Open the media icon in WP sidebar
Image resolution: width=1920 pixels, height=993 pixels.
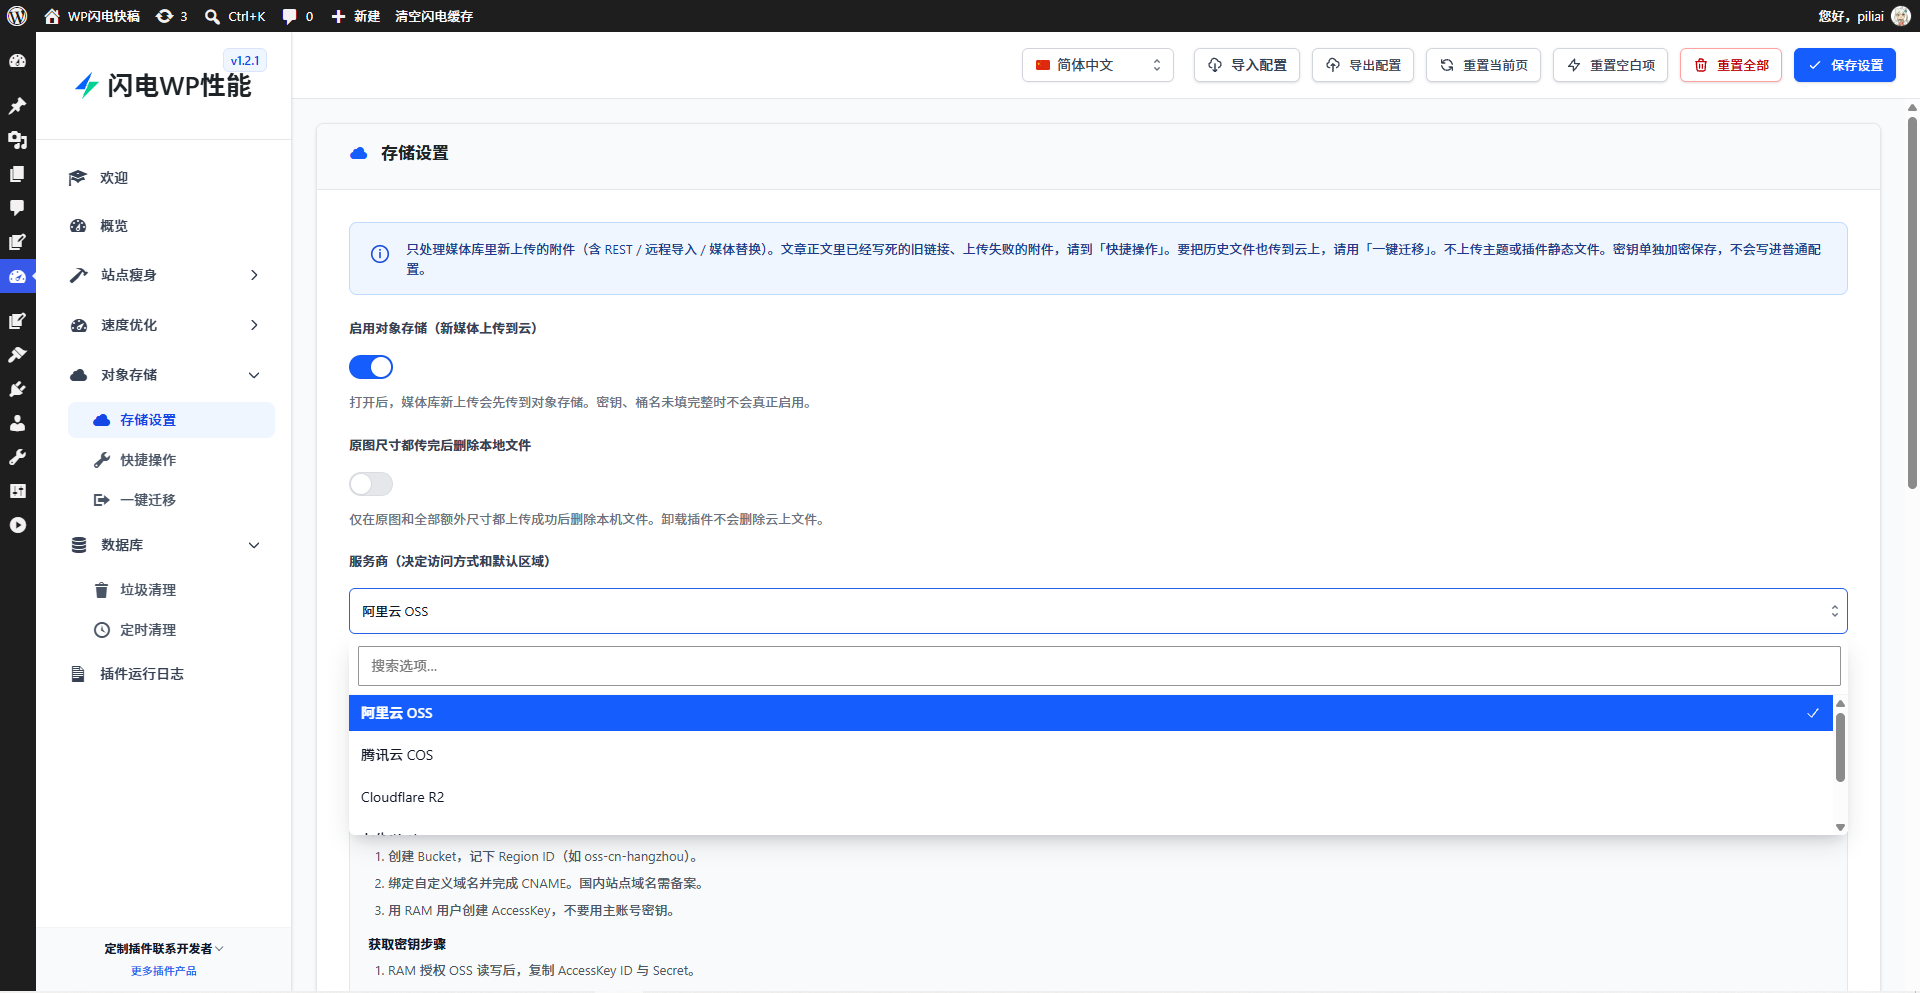click(x=17, y=140)
